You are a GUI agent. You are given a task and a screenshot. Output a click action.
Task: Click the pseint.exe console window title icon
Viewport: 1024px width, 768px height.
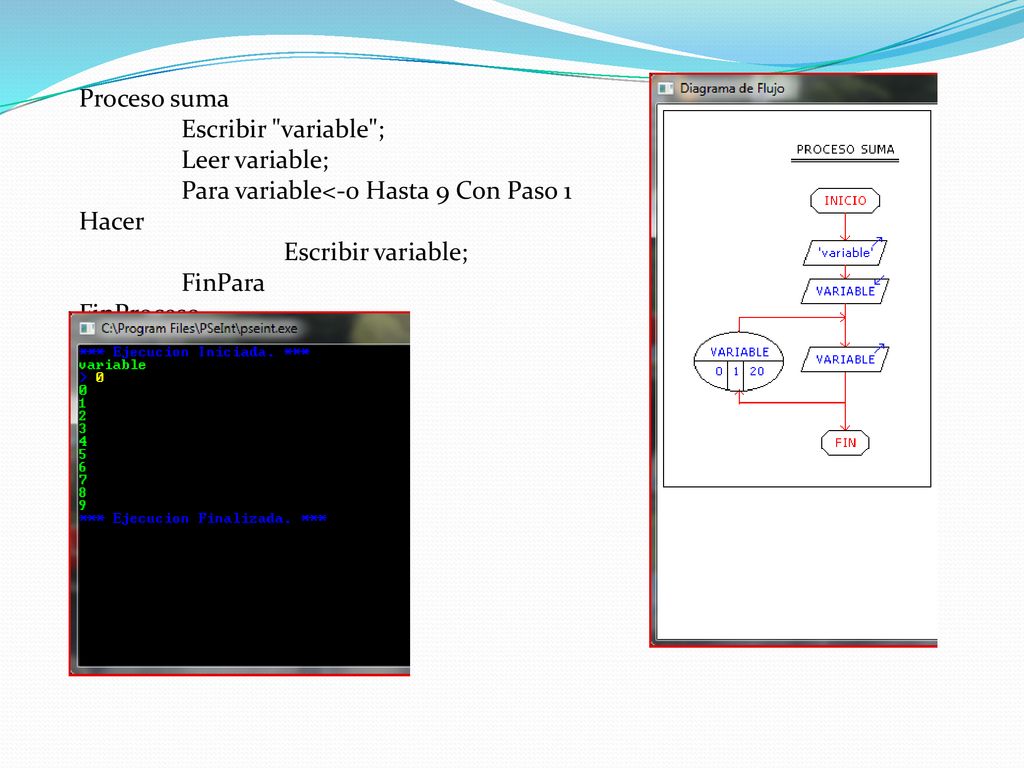(x=87, y=328)
